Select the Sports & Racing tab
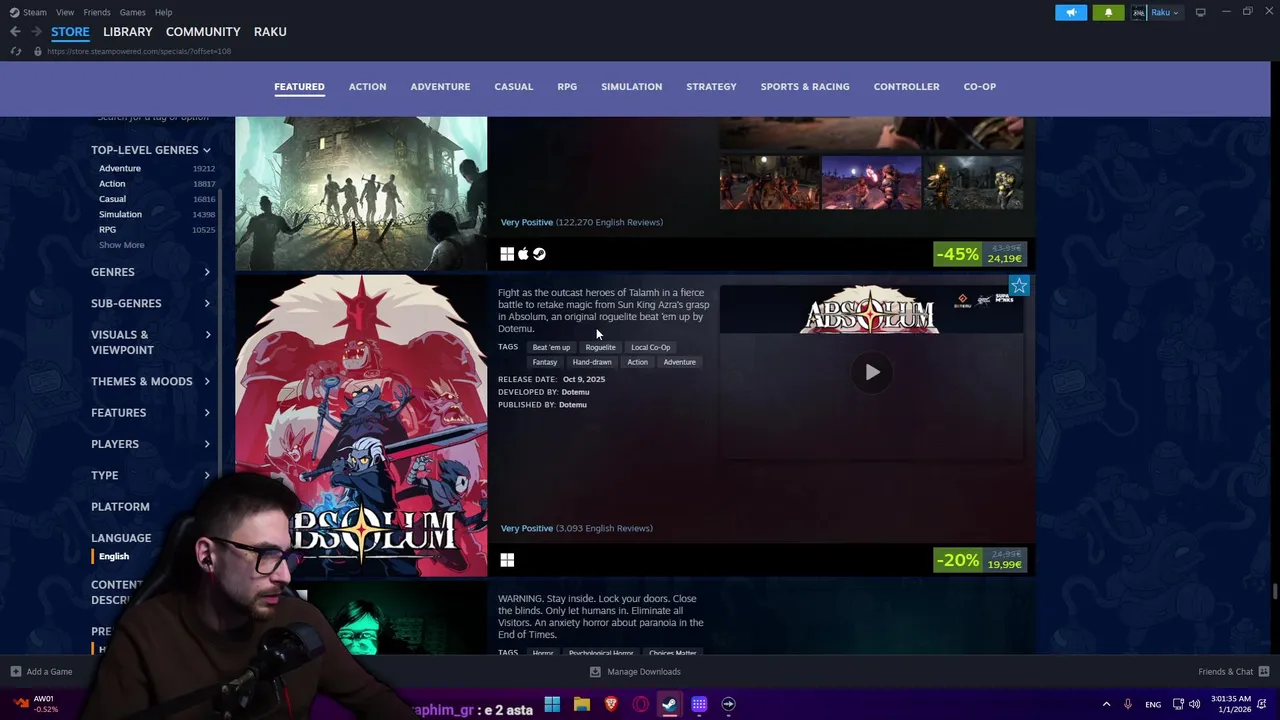 click(805, 86)
